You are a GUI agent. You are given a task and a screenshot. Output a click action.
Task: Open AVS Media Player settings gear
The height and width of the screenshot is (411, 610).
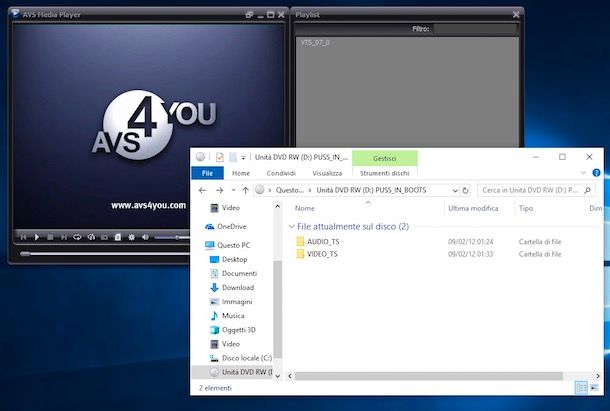tap(131, 237)
